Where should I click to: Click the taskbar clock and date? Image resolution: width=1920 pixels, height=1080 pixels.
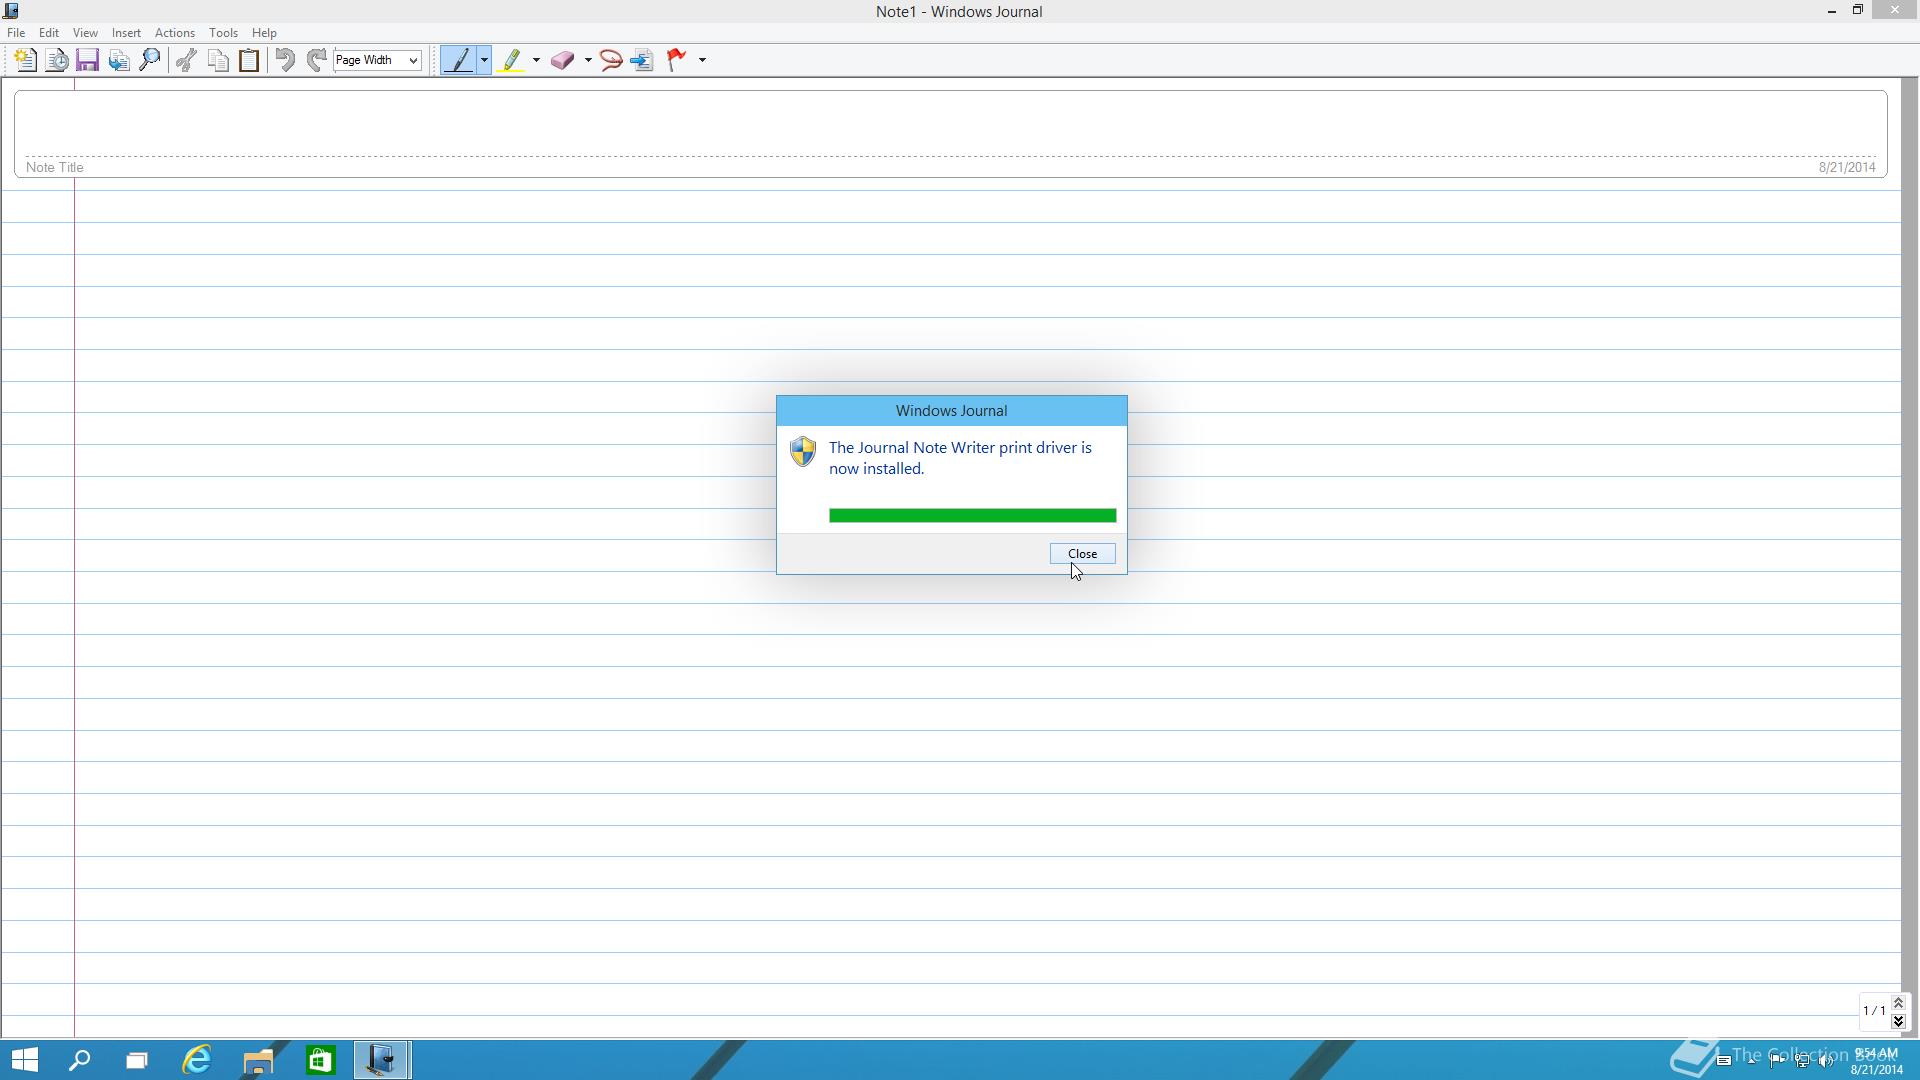(1876, 1061)
